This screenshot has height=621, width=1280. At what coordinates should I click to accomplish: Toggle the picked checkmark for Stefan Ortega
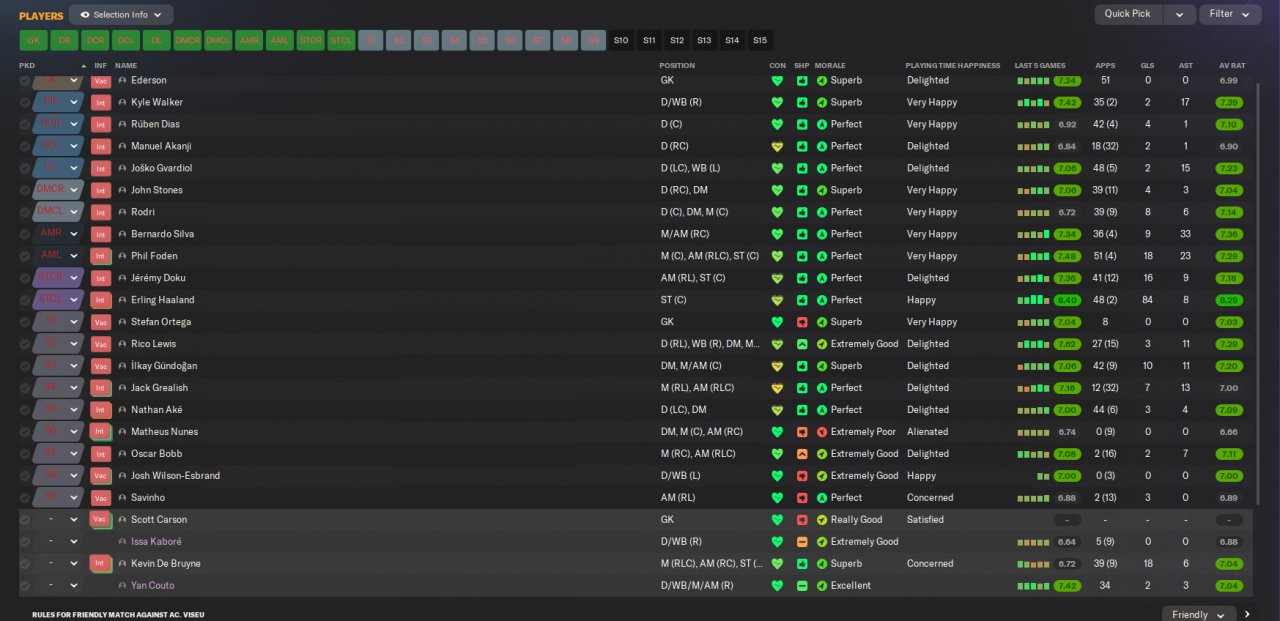25,322
